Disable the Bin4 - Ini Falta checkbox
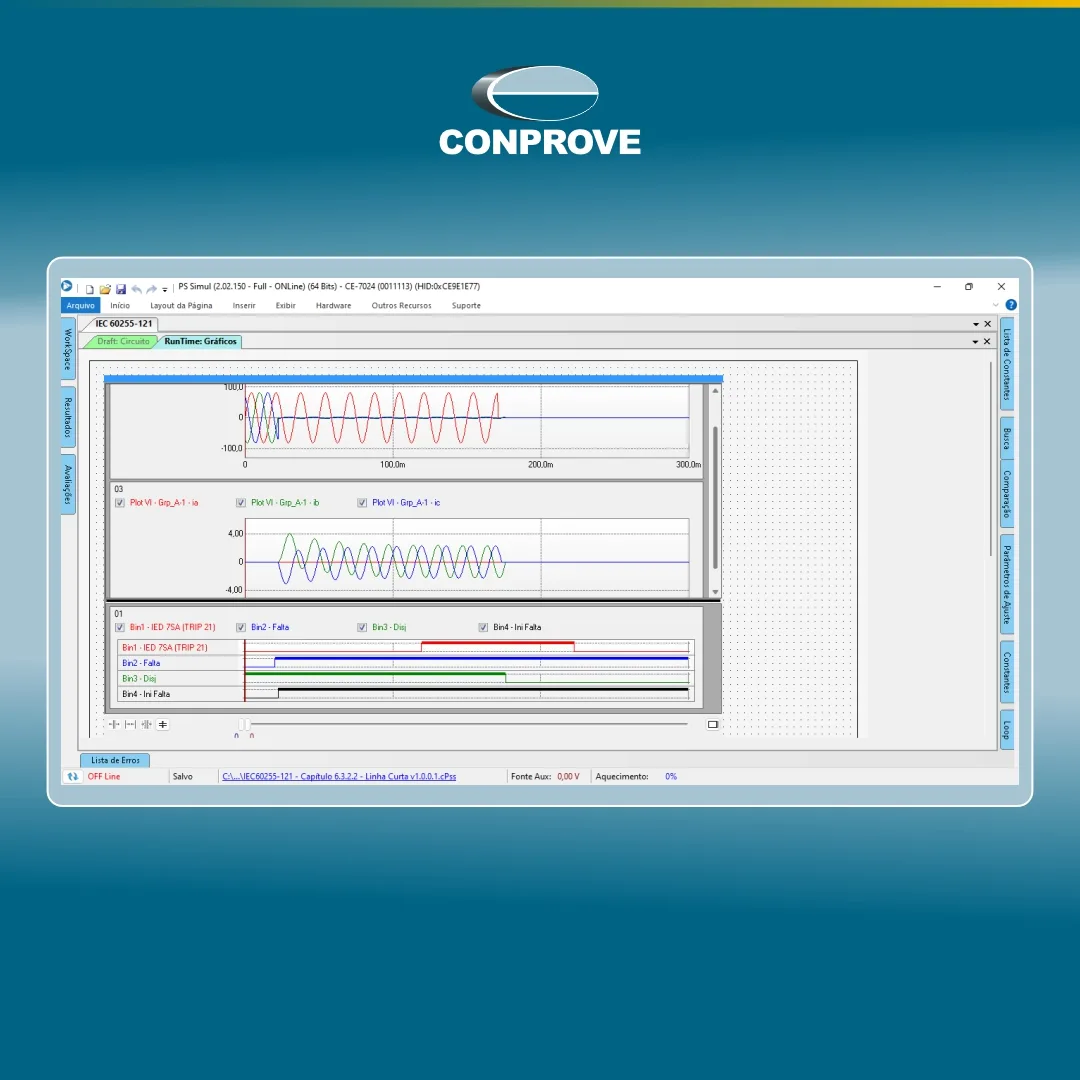Screen dimensions: 1080x1080 (x=483, y=627)
